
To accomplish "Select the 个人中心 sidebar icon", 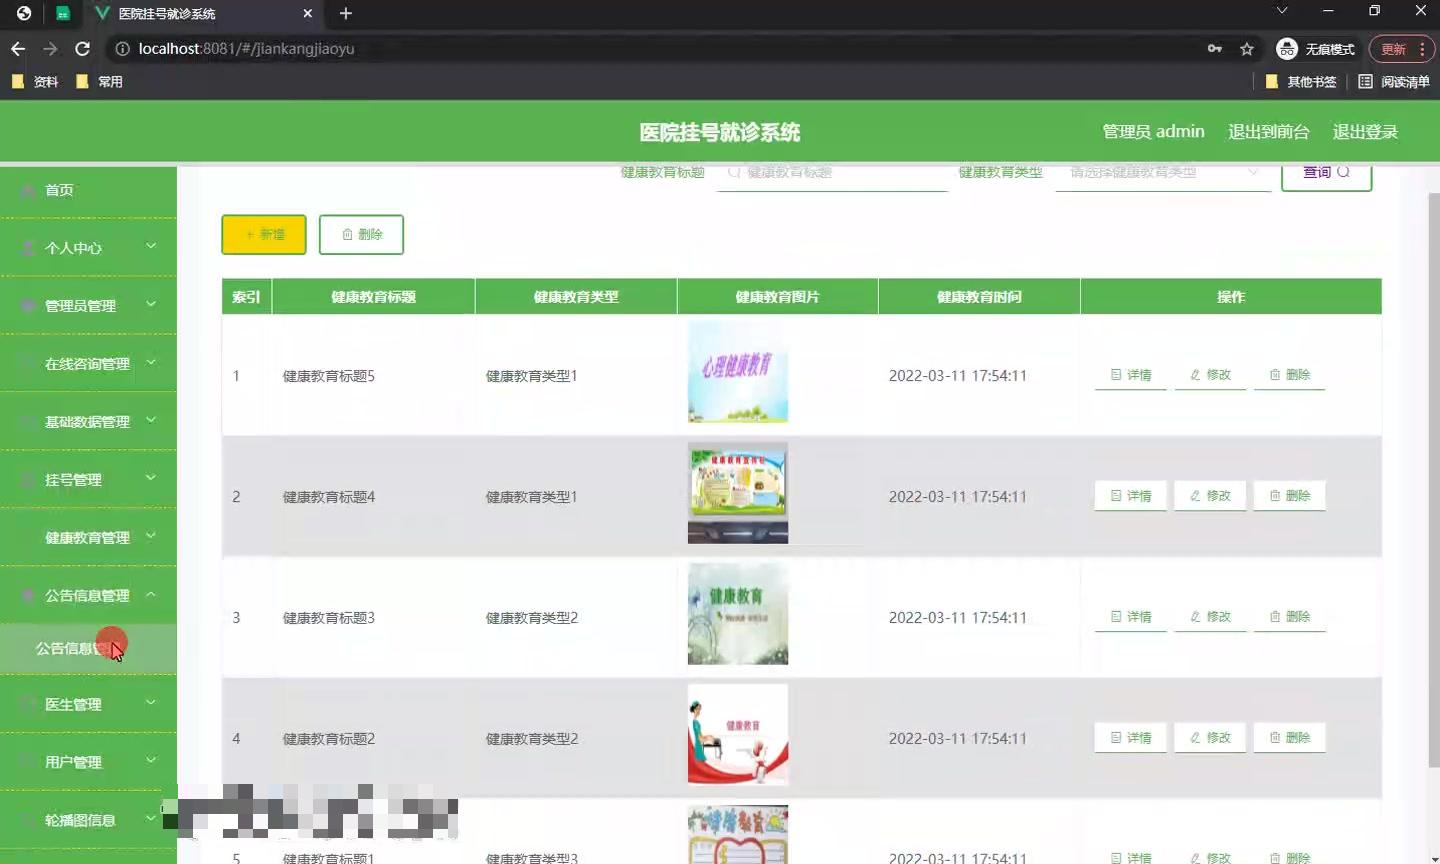I will point(27,247).
